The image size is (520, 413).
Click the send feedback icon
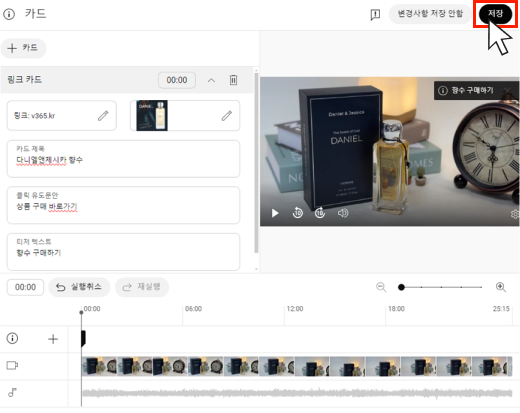tap(375, 14)
